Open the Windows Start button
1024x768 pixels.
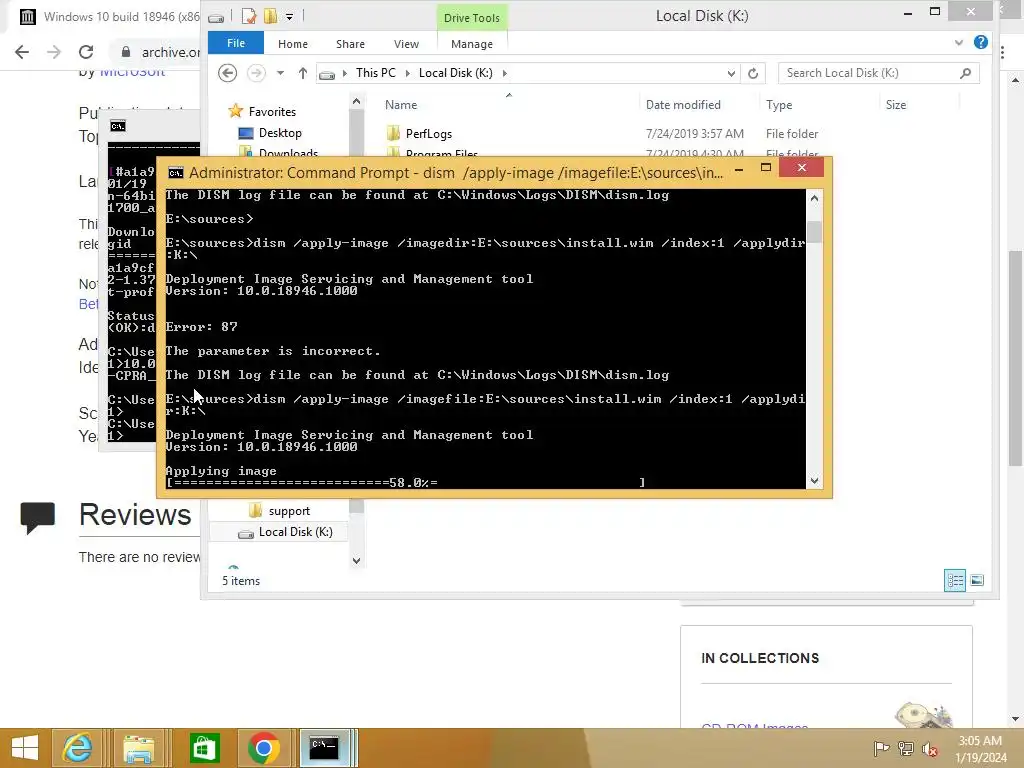tap(25, 748)
